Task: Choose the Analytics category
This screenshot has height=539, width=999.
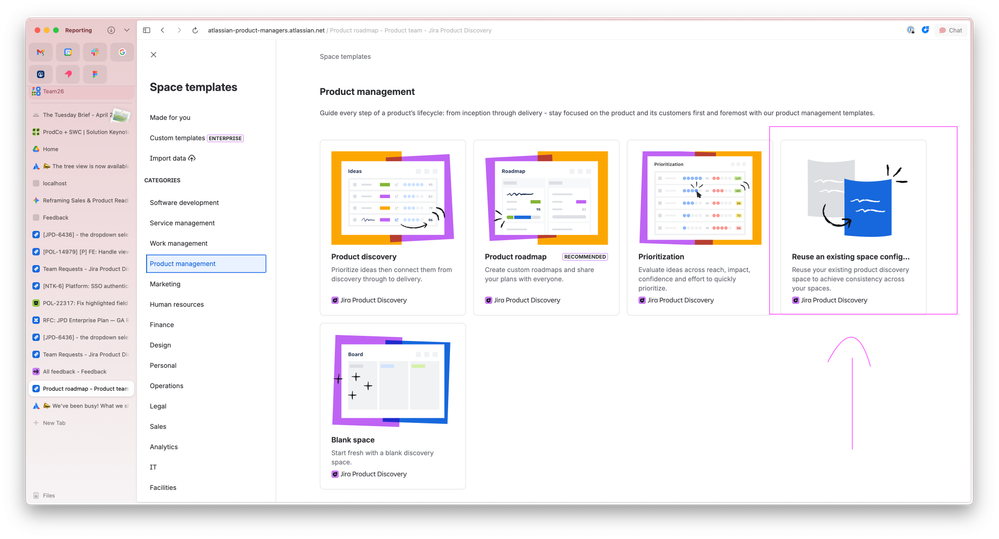Action: [164, 447]
